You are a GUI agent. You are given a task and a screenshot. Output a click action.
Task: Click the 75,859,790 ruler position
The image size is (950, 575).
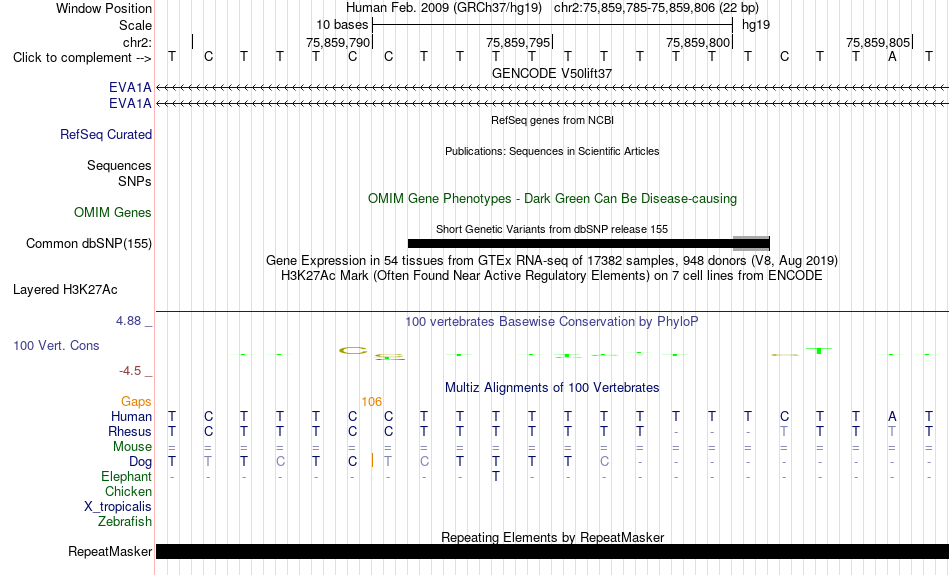337,42
